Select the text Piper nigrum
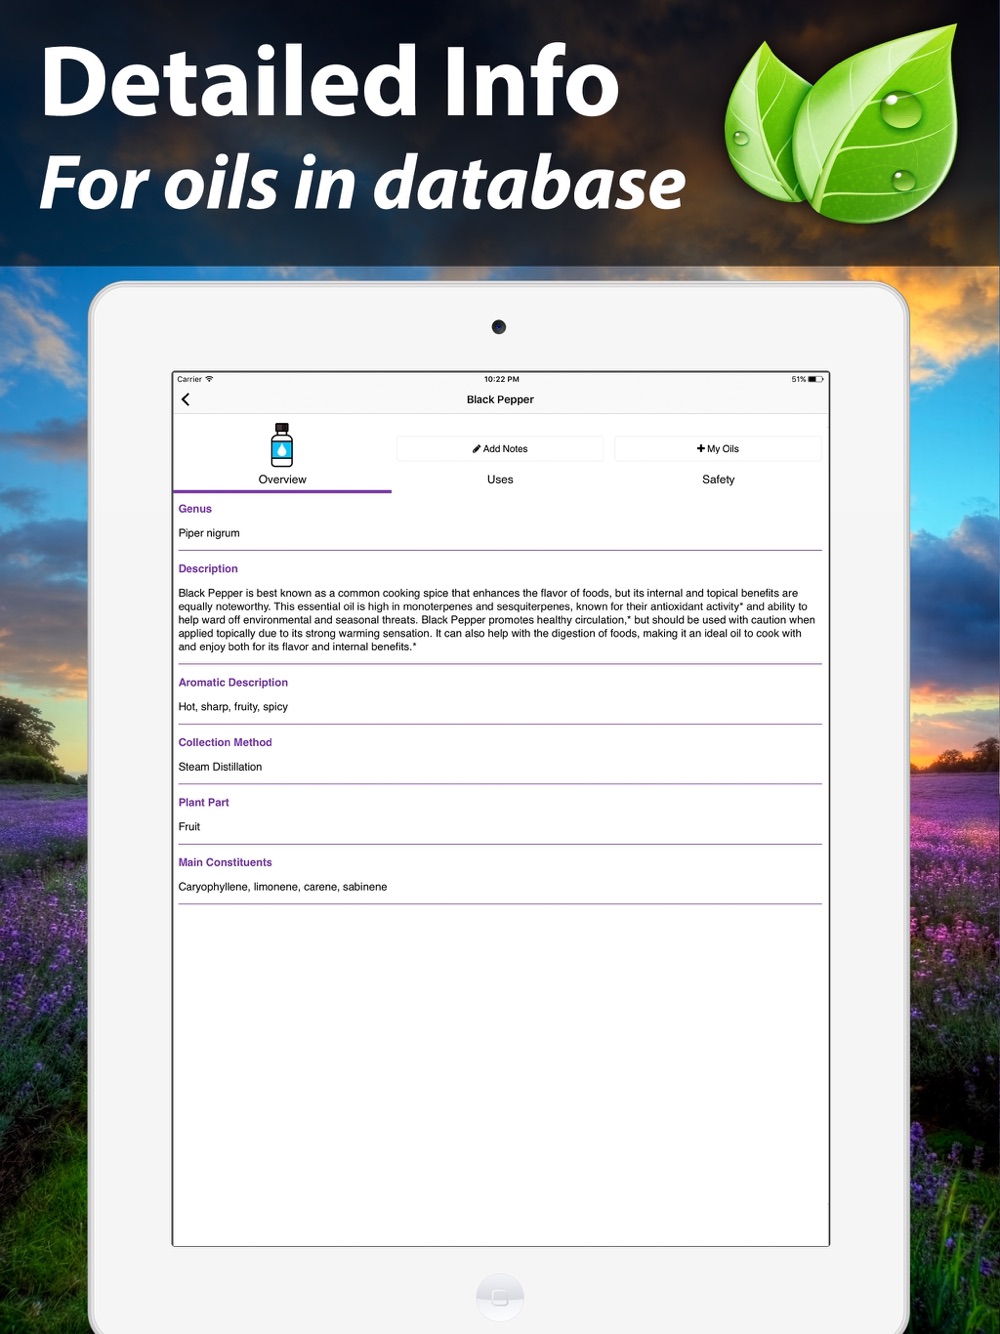This screenshot has width=1000, height=1334. tap(209, 533)
